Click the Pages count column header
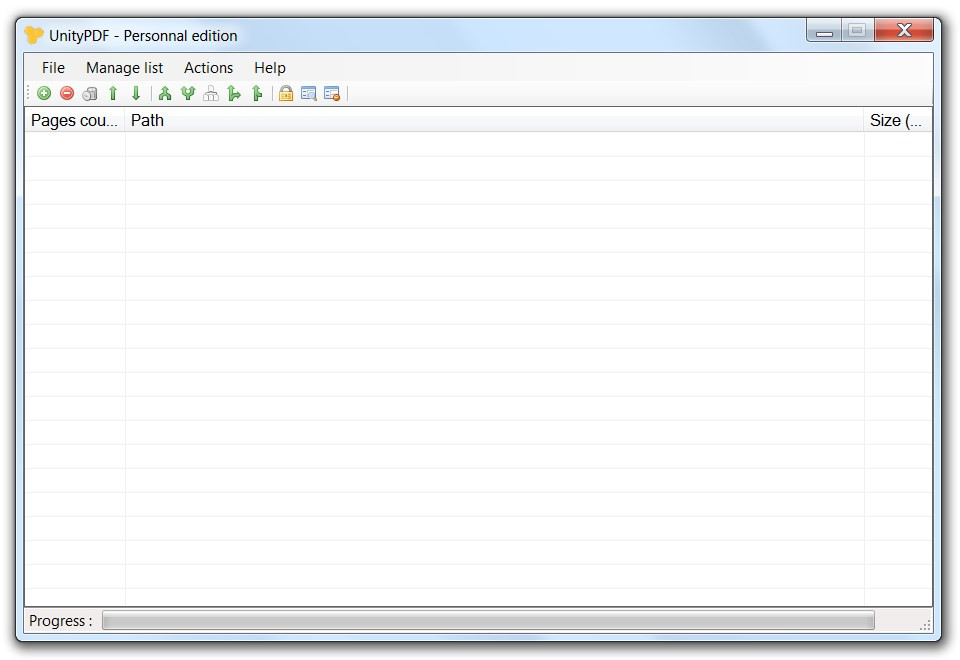Screen dimensions: 960x660 [75, 120]
